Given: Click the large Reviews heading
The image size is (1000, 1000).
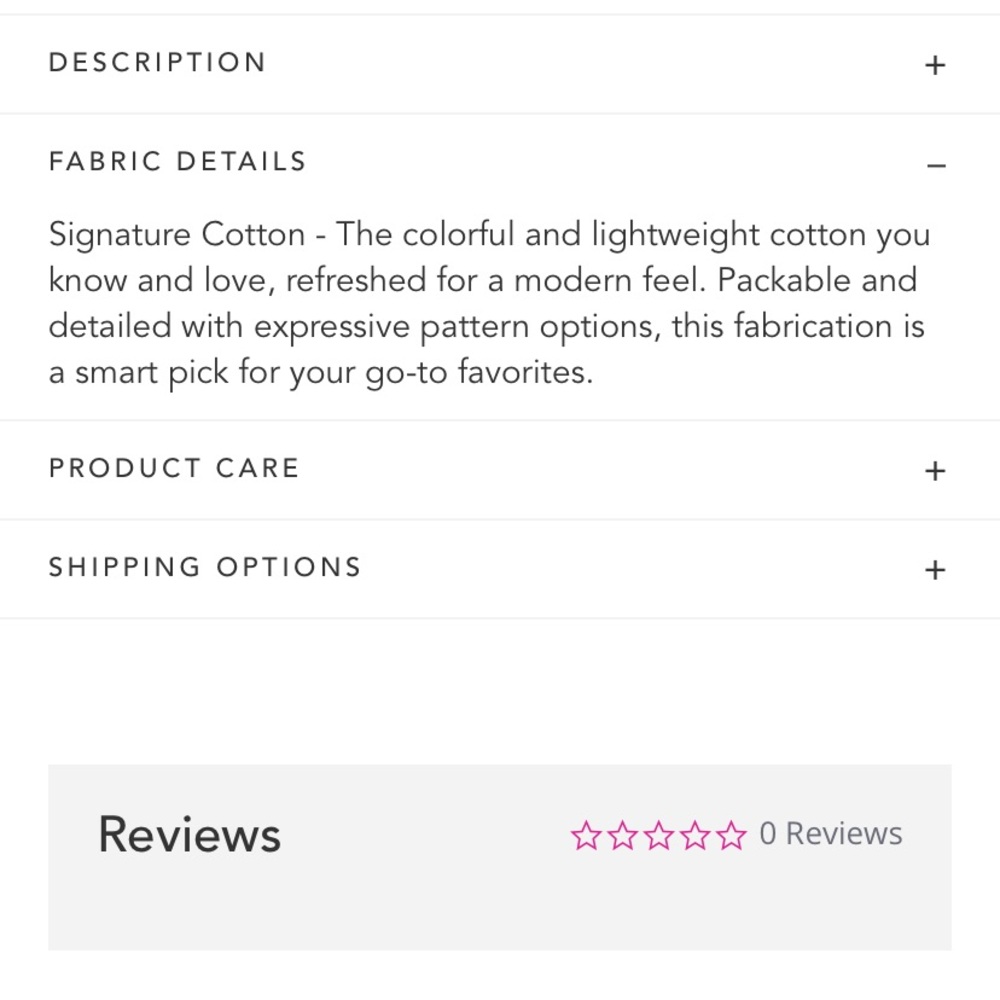Looking at the screenshot, I should 189,835.
